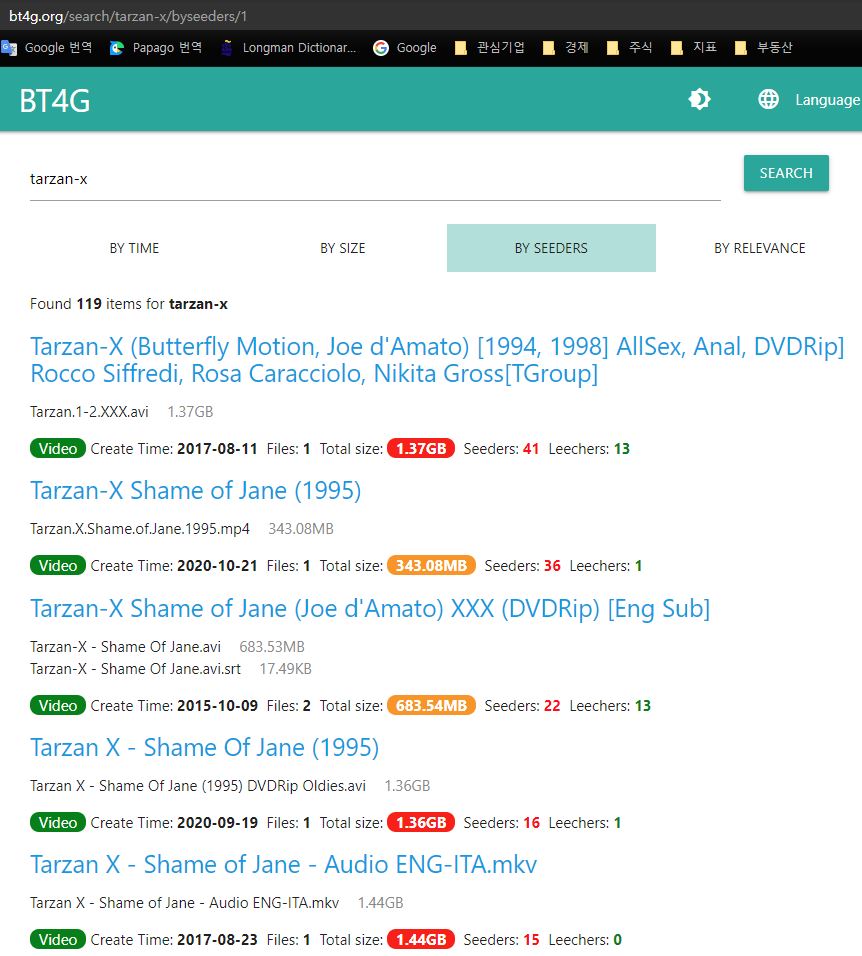862x956 pixels.
Task: Toggle the dark mode brightness icon
Action: [x=699, y=99]
